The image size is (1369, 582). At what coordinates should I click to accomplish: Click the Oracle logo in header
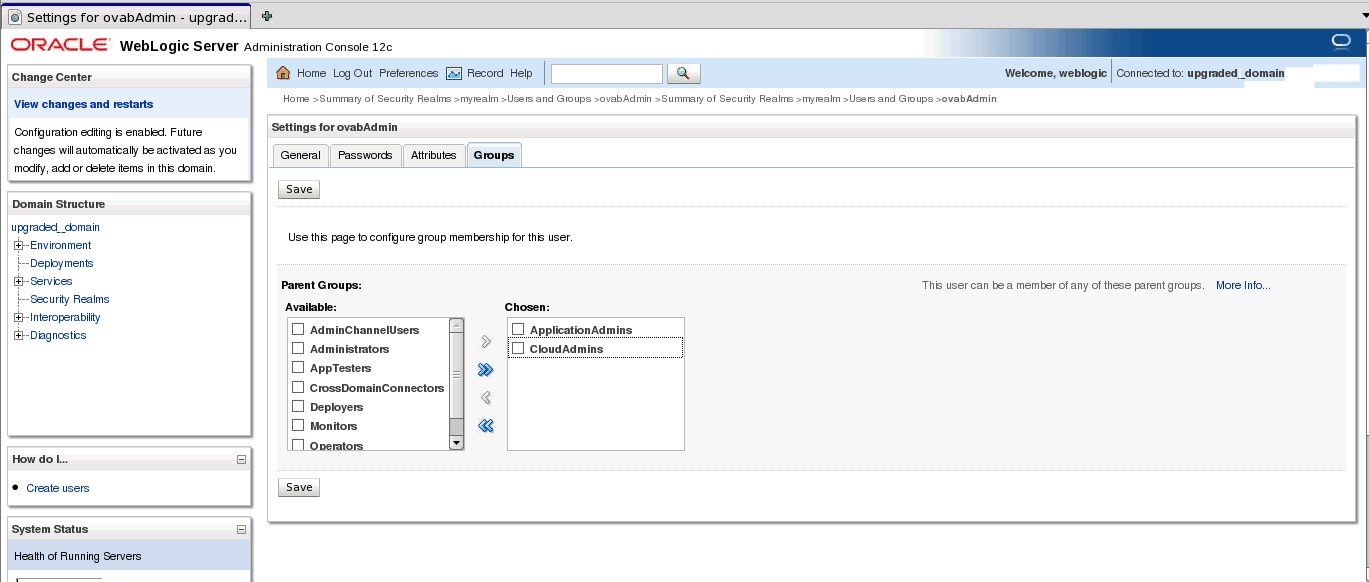point(61,45)
